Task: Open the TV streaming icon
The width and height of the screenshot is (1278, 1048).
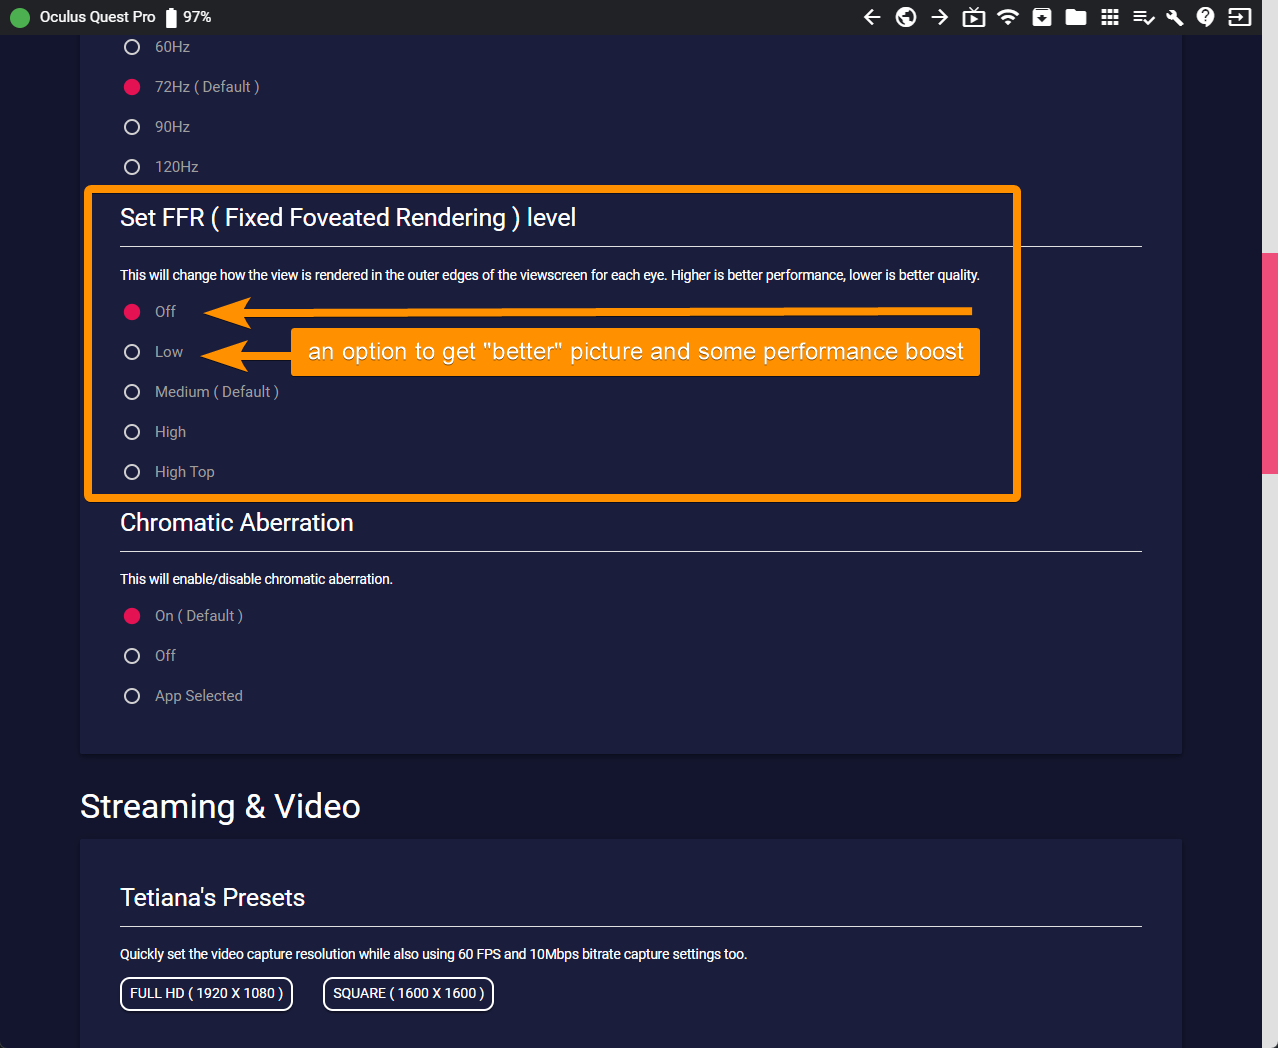Action: 973,17
